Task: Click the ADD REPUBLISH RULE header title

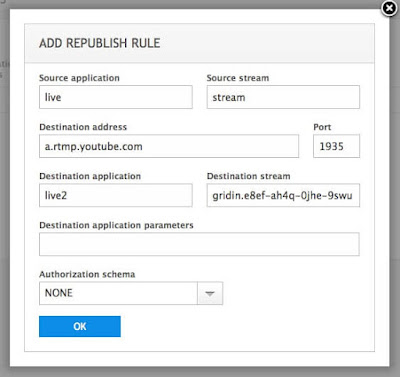Action: pyautogui.click(x=100, y=43)
